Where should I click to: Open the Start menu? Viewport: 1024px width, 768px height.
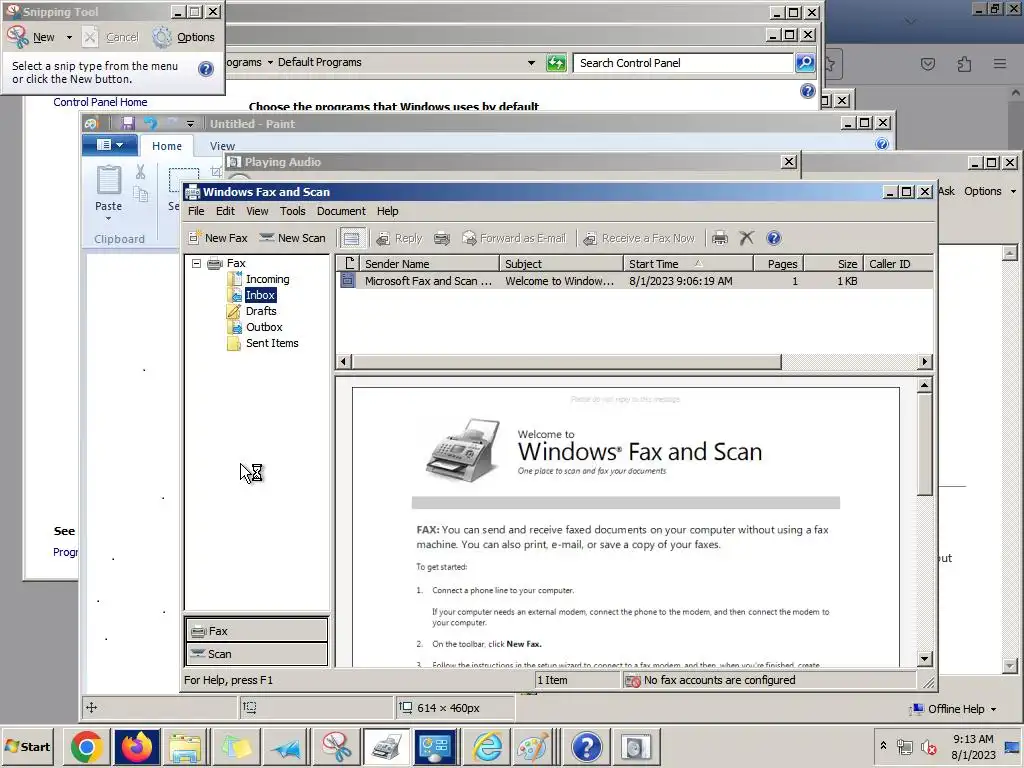coord(28,746)
